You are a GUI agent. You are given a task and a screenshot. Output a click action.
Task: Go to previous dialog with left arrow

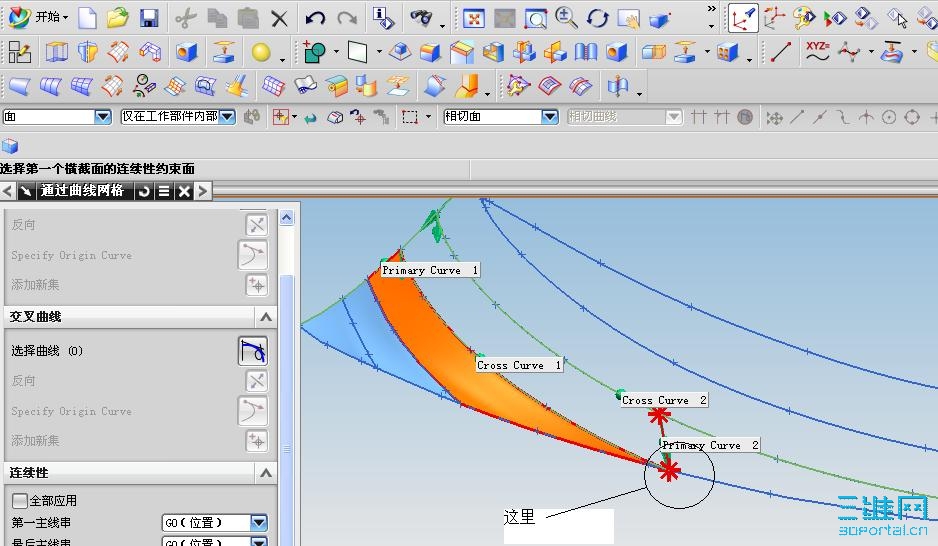click(x=8, y=191)
